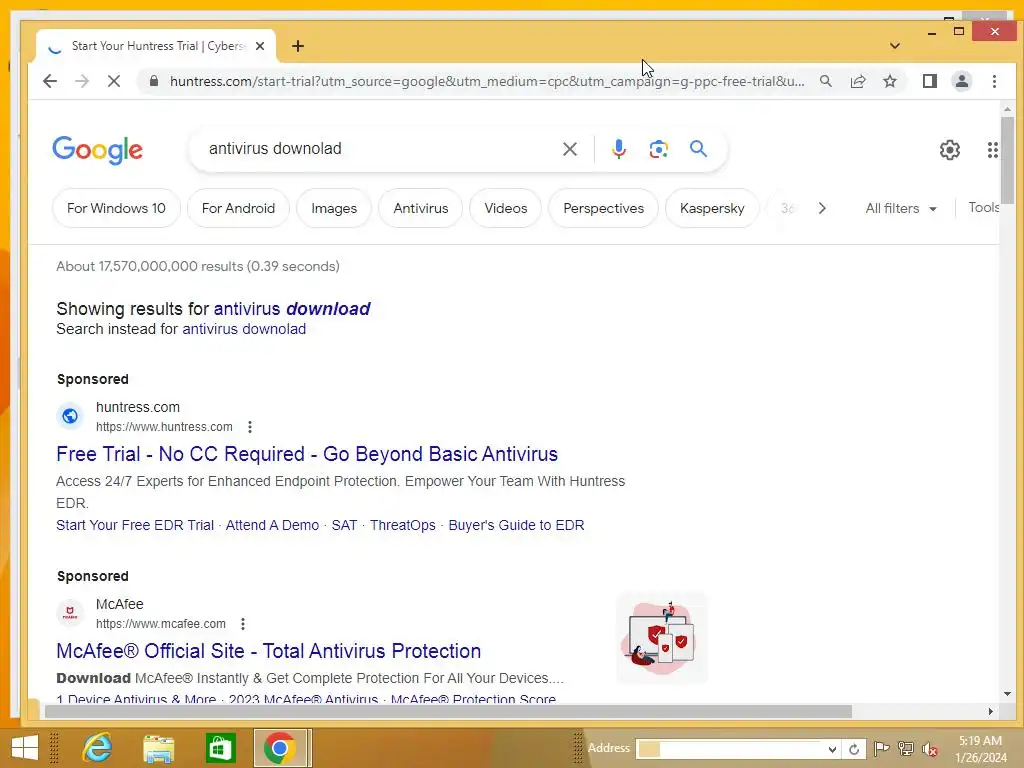Viewport: 1024px width, 768px height.
Task: Open the Perspectives filter
Action: click(x=603, y=208)
